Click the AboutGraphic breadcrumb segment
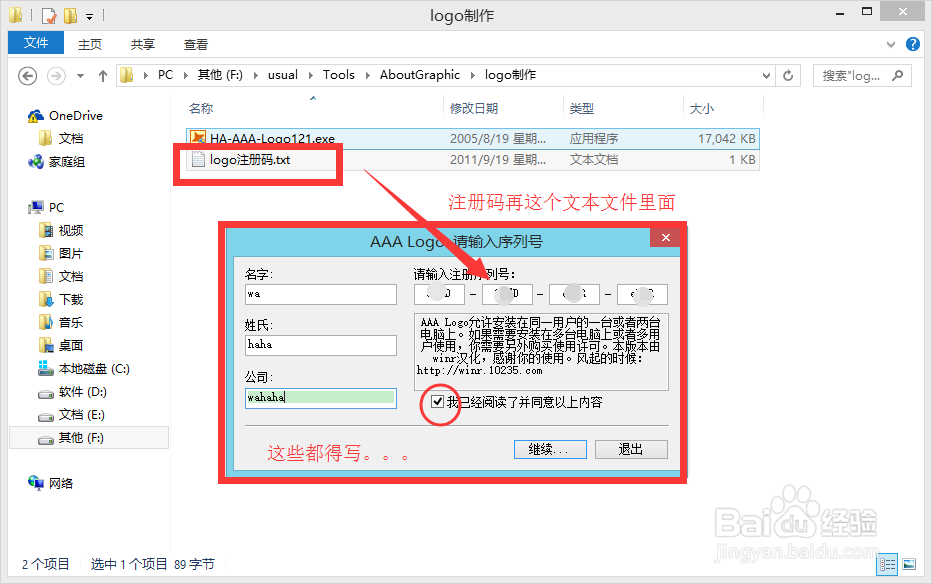Viewport: 932px width, 584px height. (420, 75)
